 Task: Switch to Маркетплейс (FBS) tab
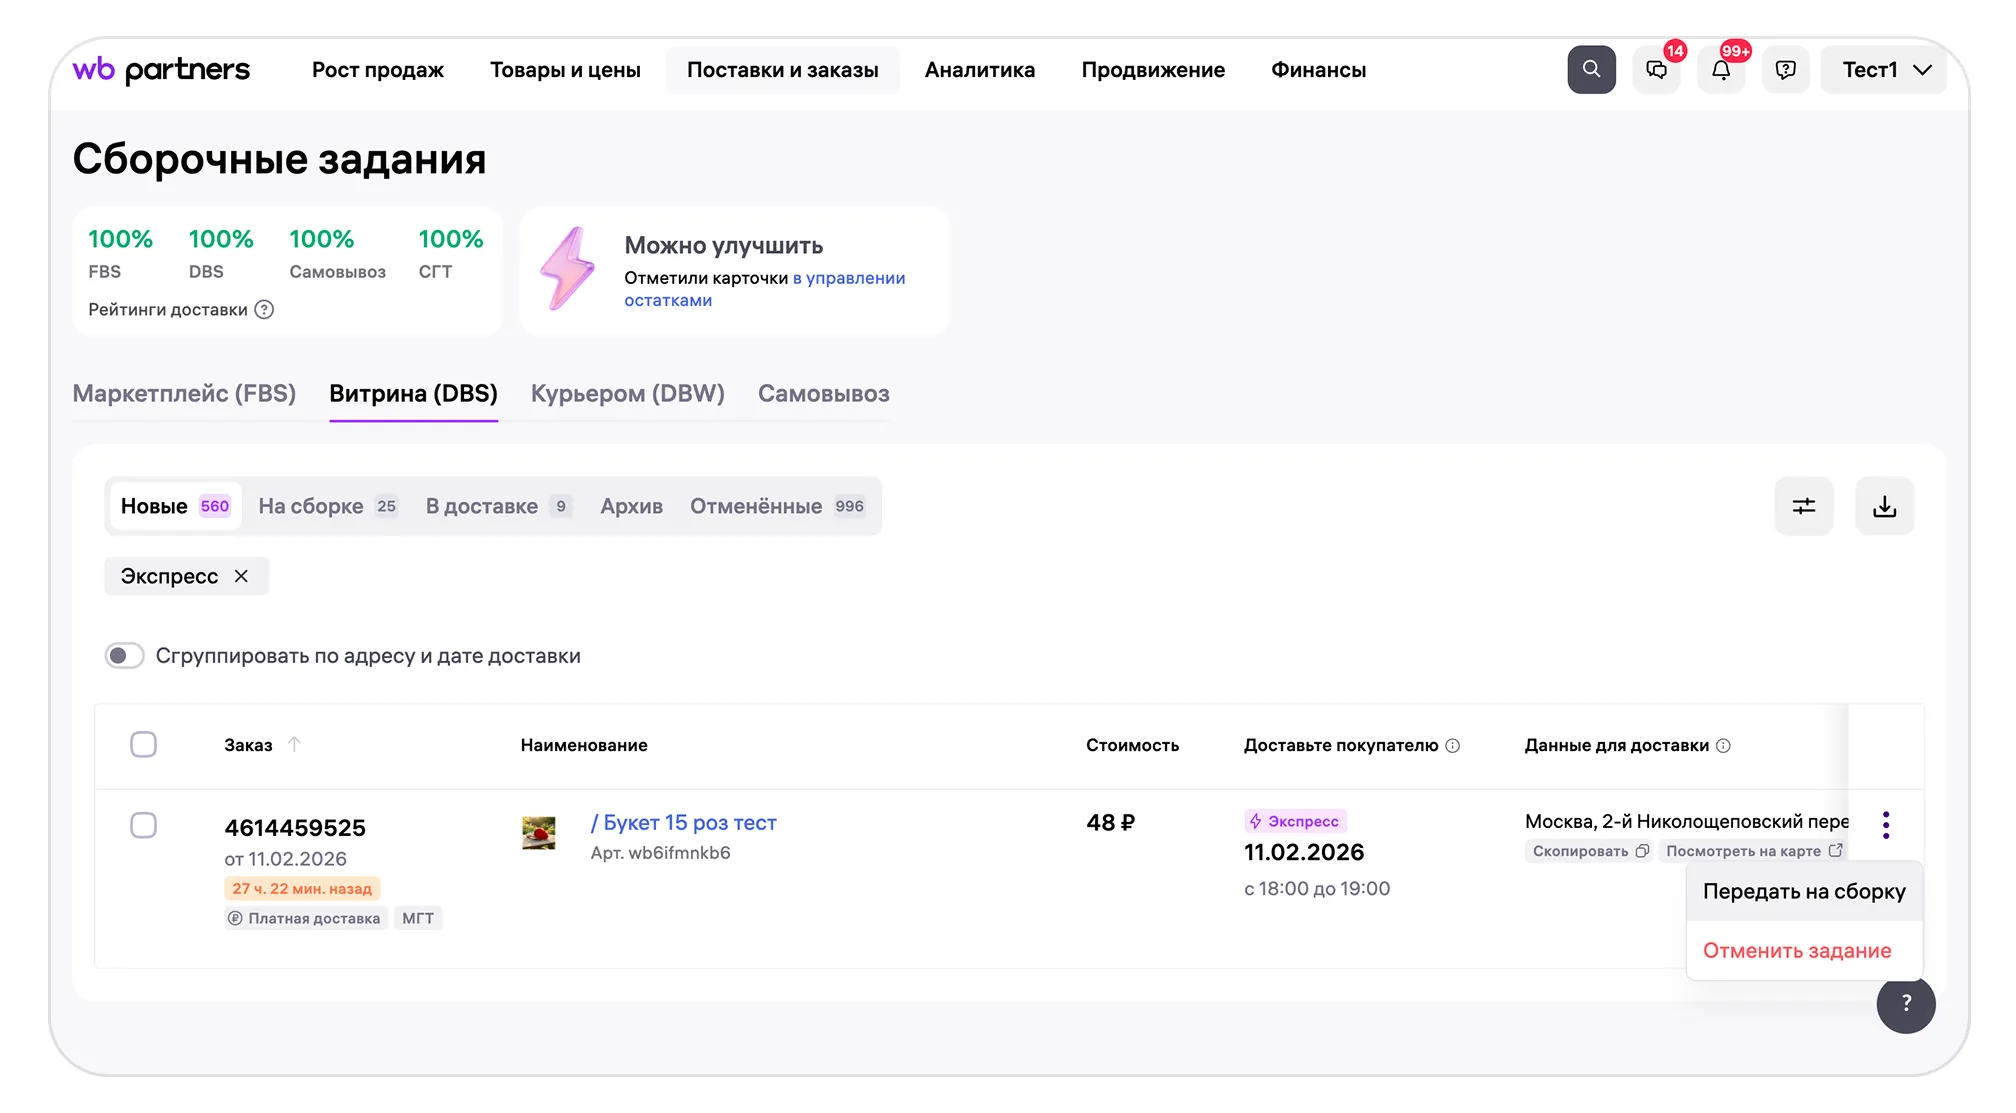[x=184, y=394]
